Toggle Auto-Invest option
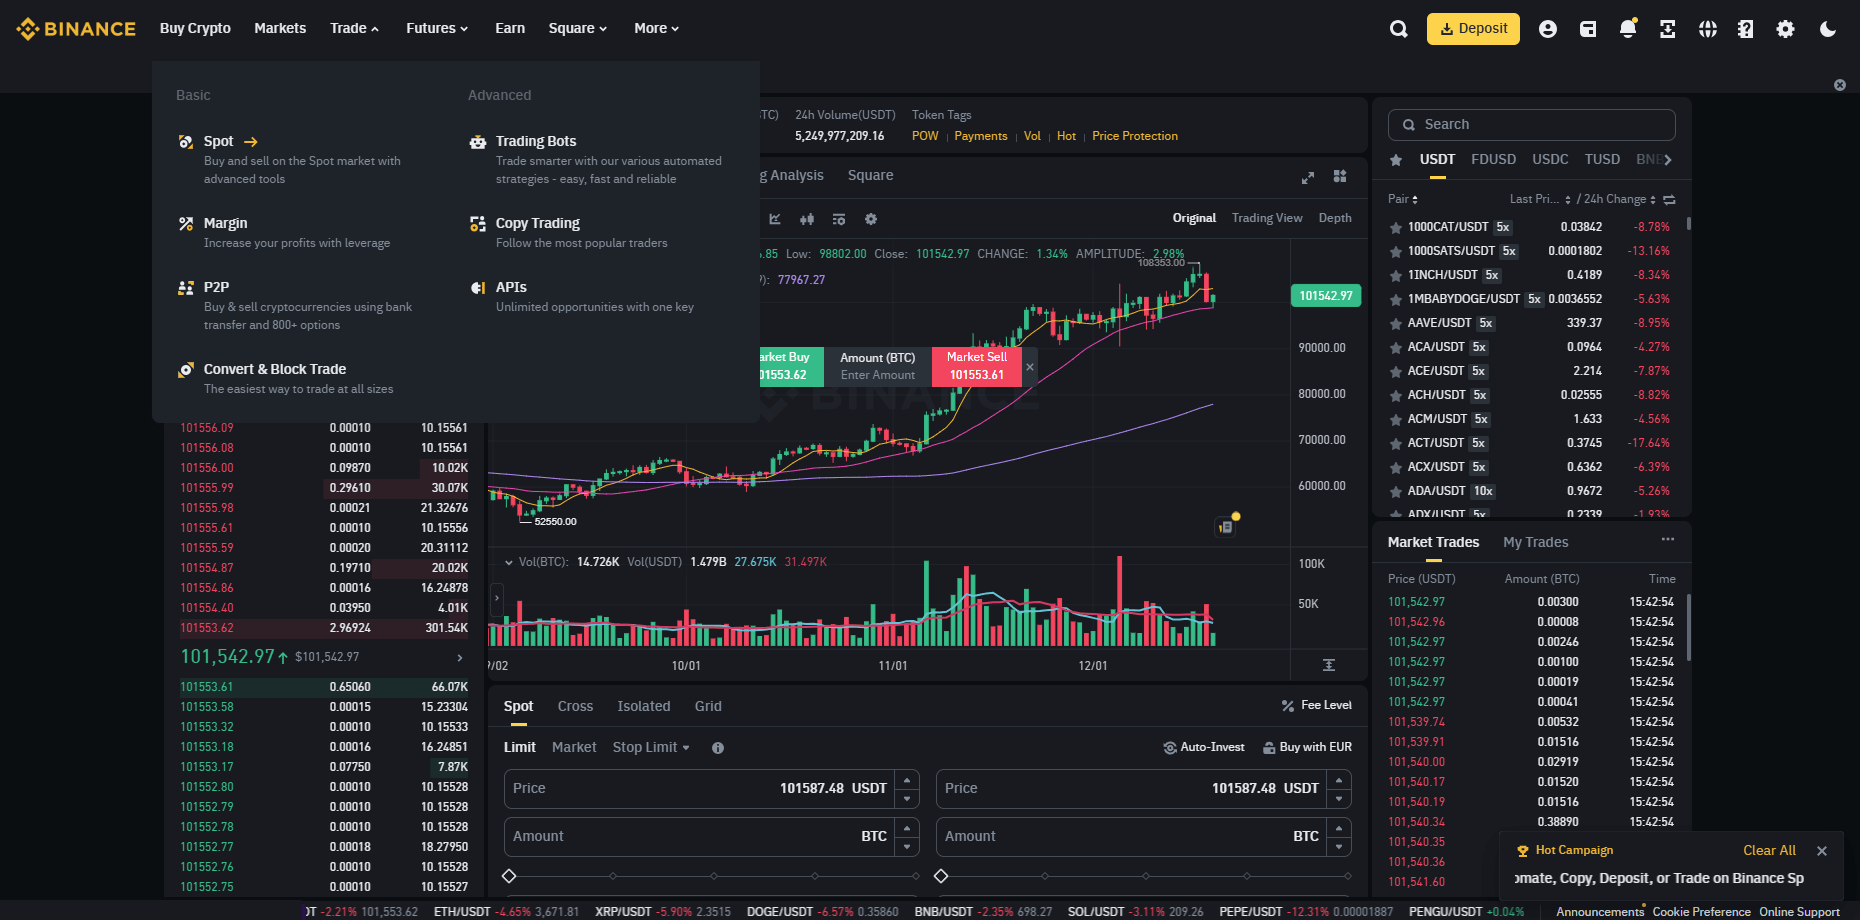 (x=1204, y=747)
